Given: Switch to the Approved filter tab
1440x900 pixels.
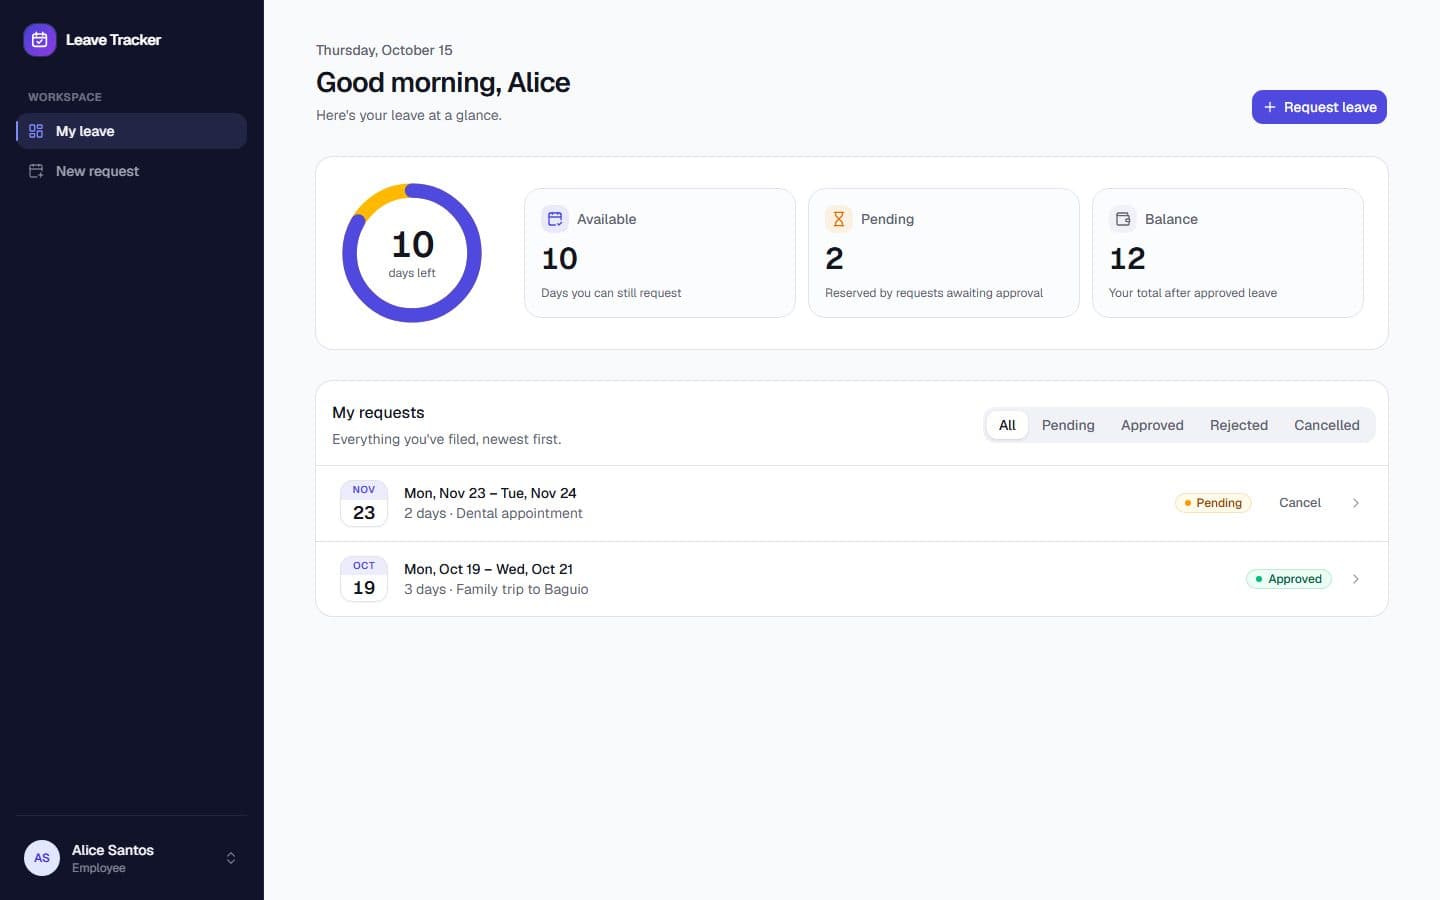Looking at the screenshot, I should tap(1152, 425).
